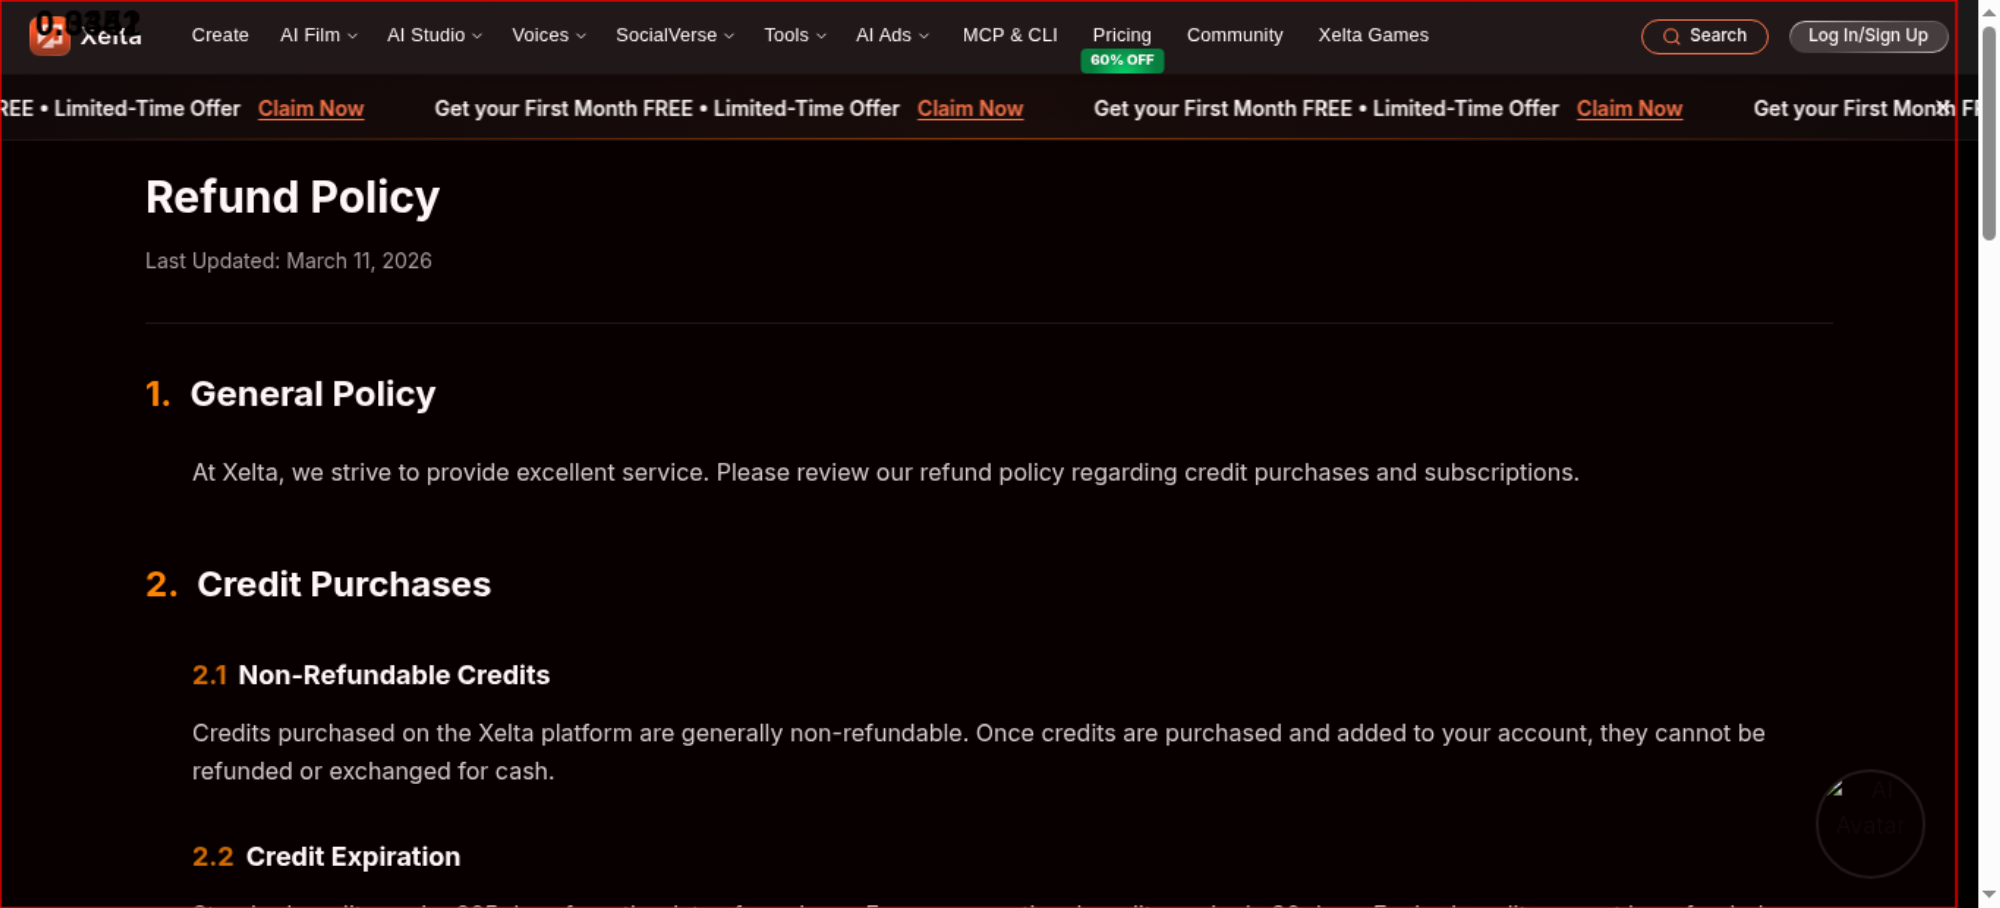
Task: Click the scrollbar down arrow
Action: point(1989,895)
